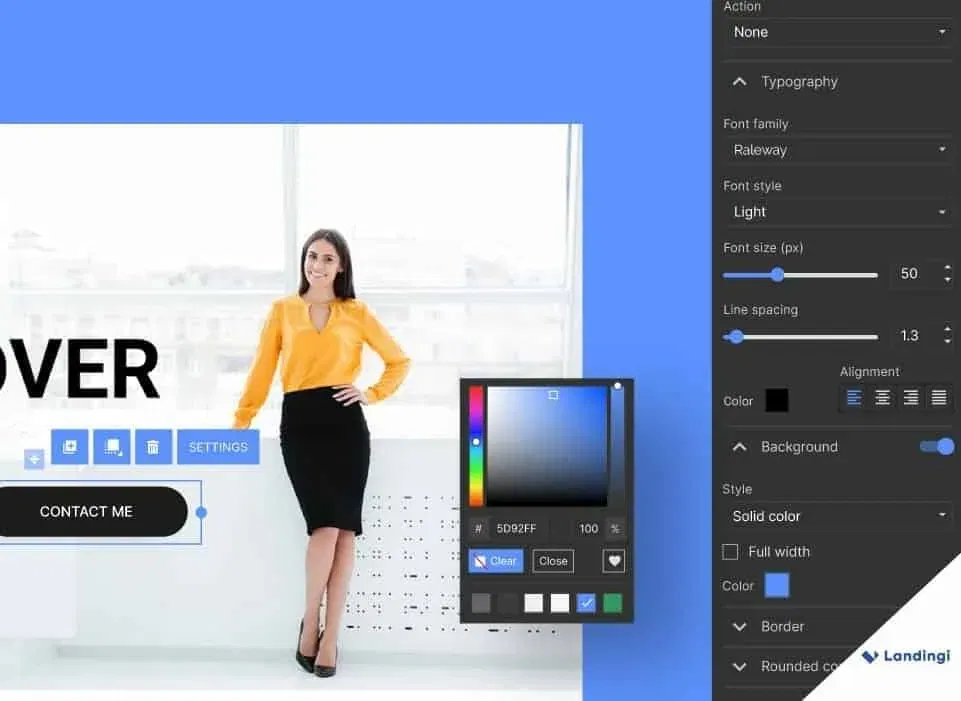This screenshot has width=961, height=701.
Task: Open the SETTINGS for the selected element
Action: tap(218, 447)
